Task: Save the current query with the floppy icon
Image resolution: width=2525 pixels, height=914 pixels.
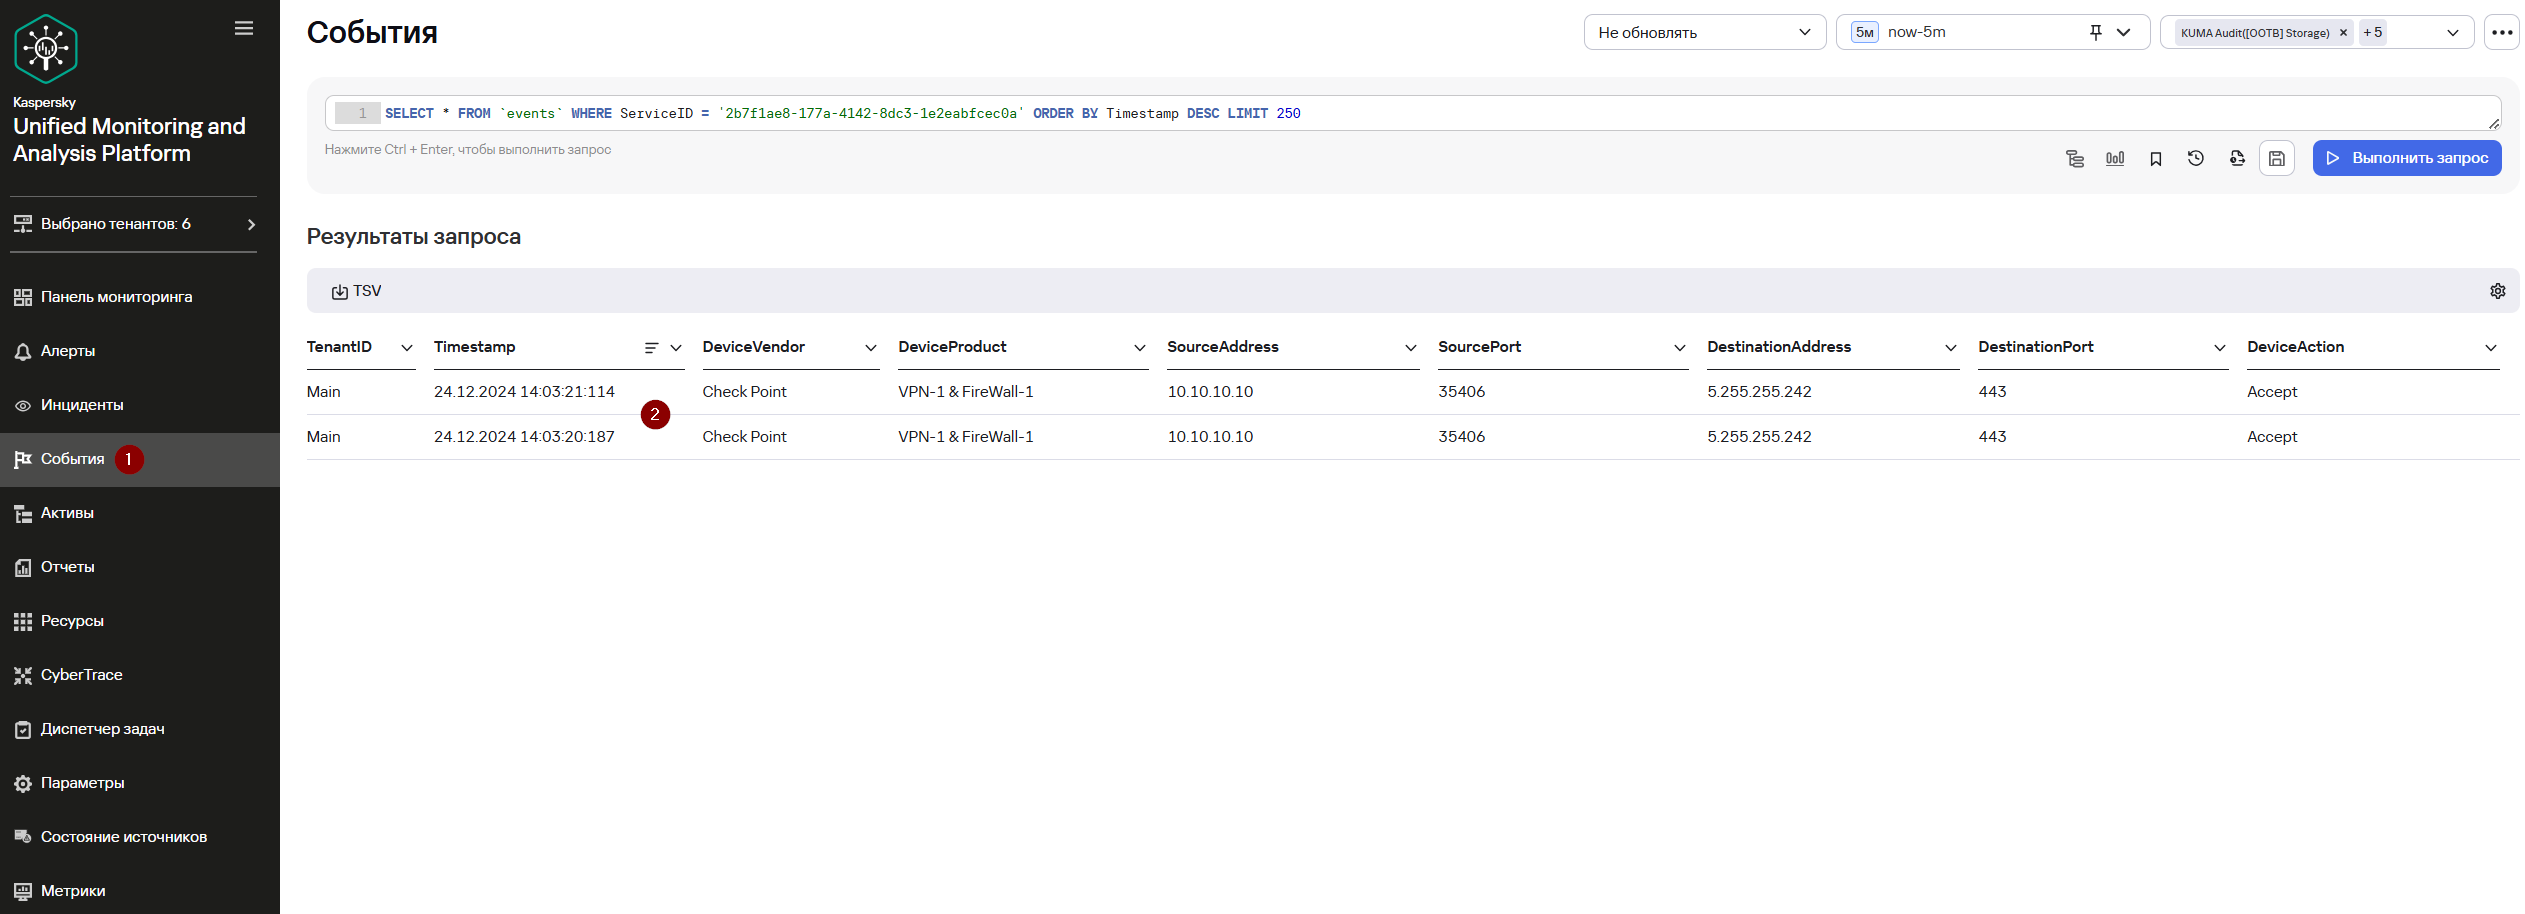Action: point(2277,158)
